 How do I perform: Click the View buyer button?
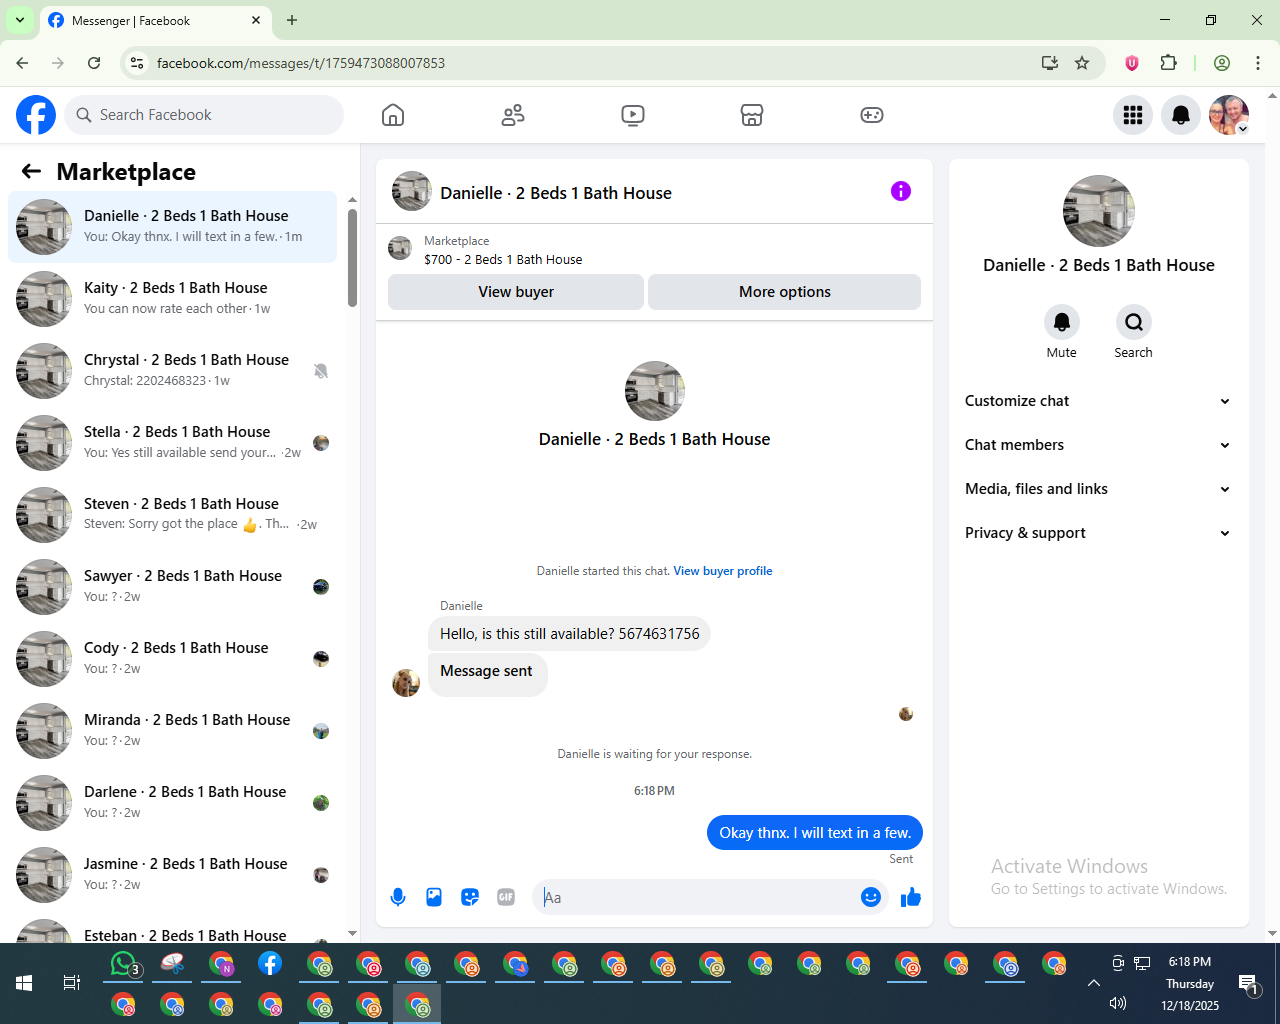[x=516, y=292]
